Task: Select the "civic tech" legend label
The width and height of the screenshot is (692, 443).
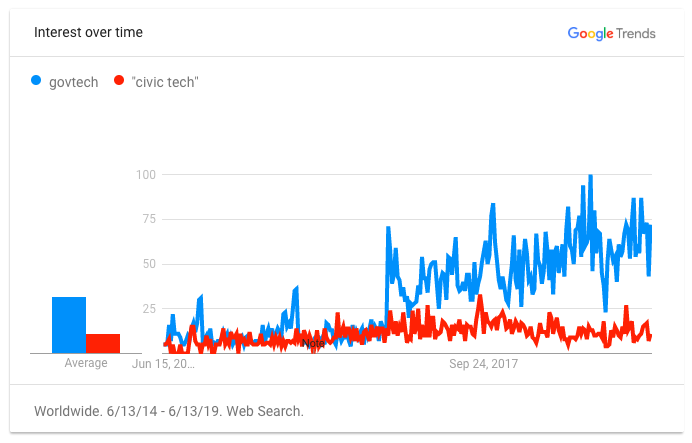Action: click(165, 82)
